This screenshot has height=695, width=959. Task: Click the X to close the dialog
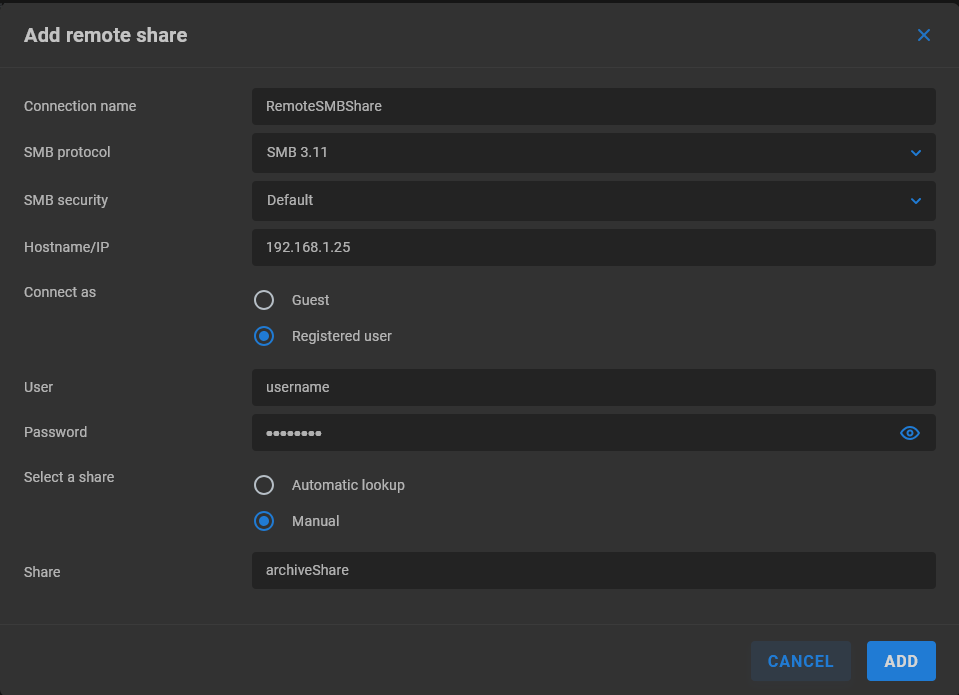pyautogui.click(x=923, y=35)
